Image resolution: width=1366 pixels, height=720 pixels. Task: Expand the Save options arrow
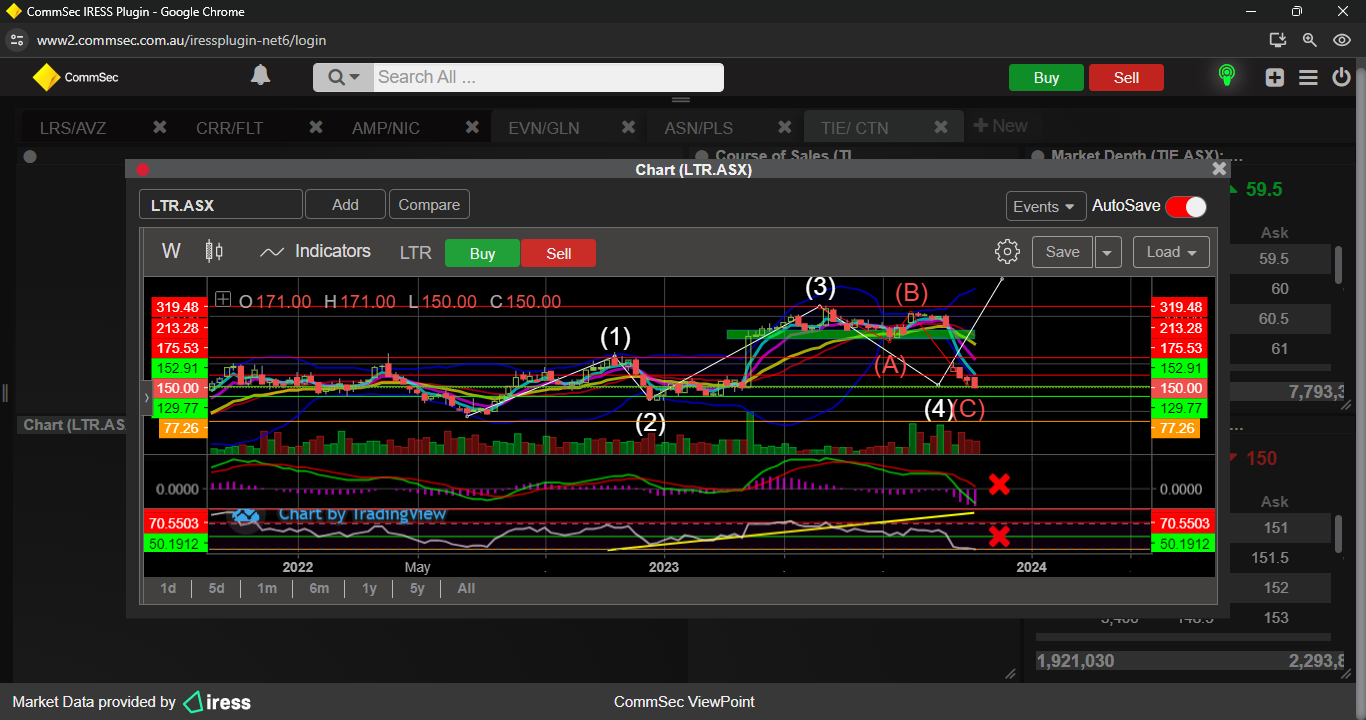(x=1108, y=253)
